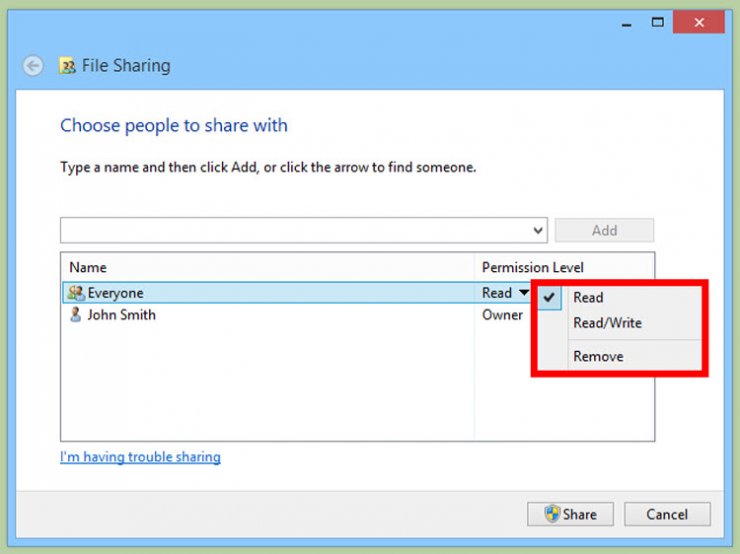Click the Everyone group icon
Image resolution: width=740 pixels, height=554 pixels.
tap(76, 293)
